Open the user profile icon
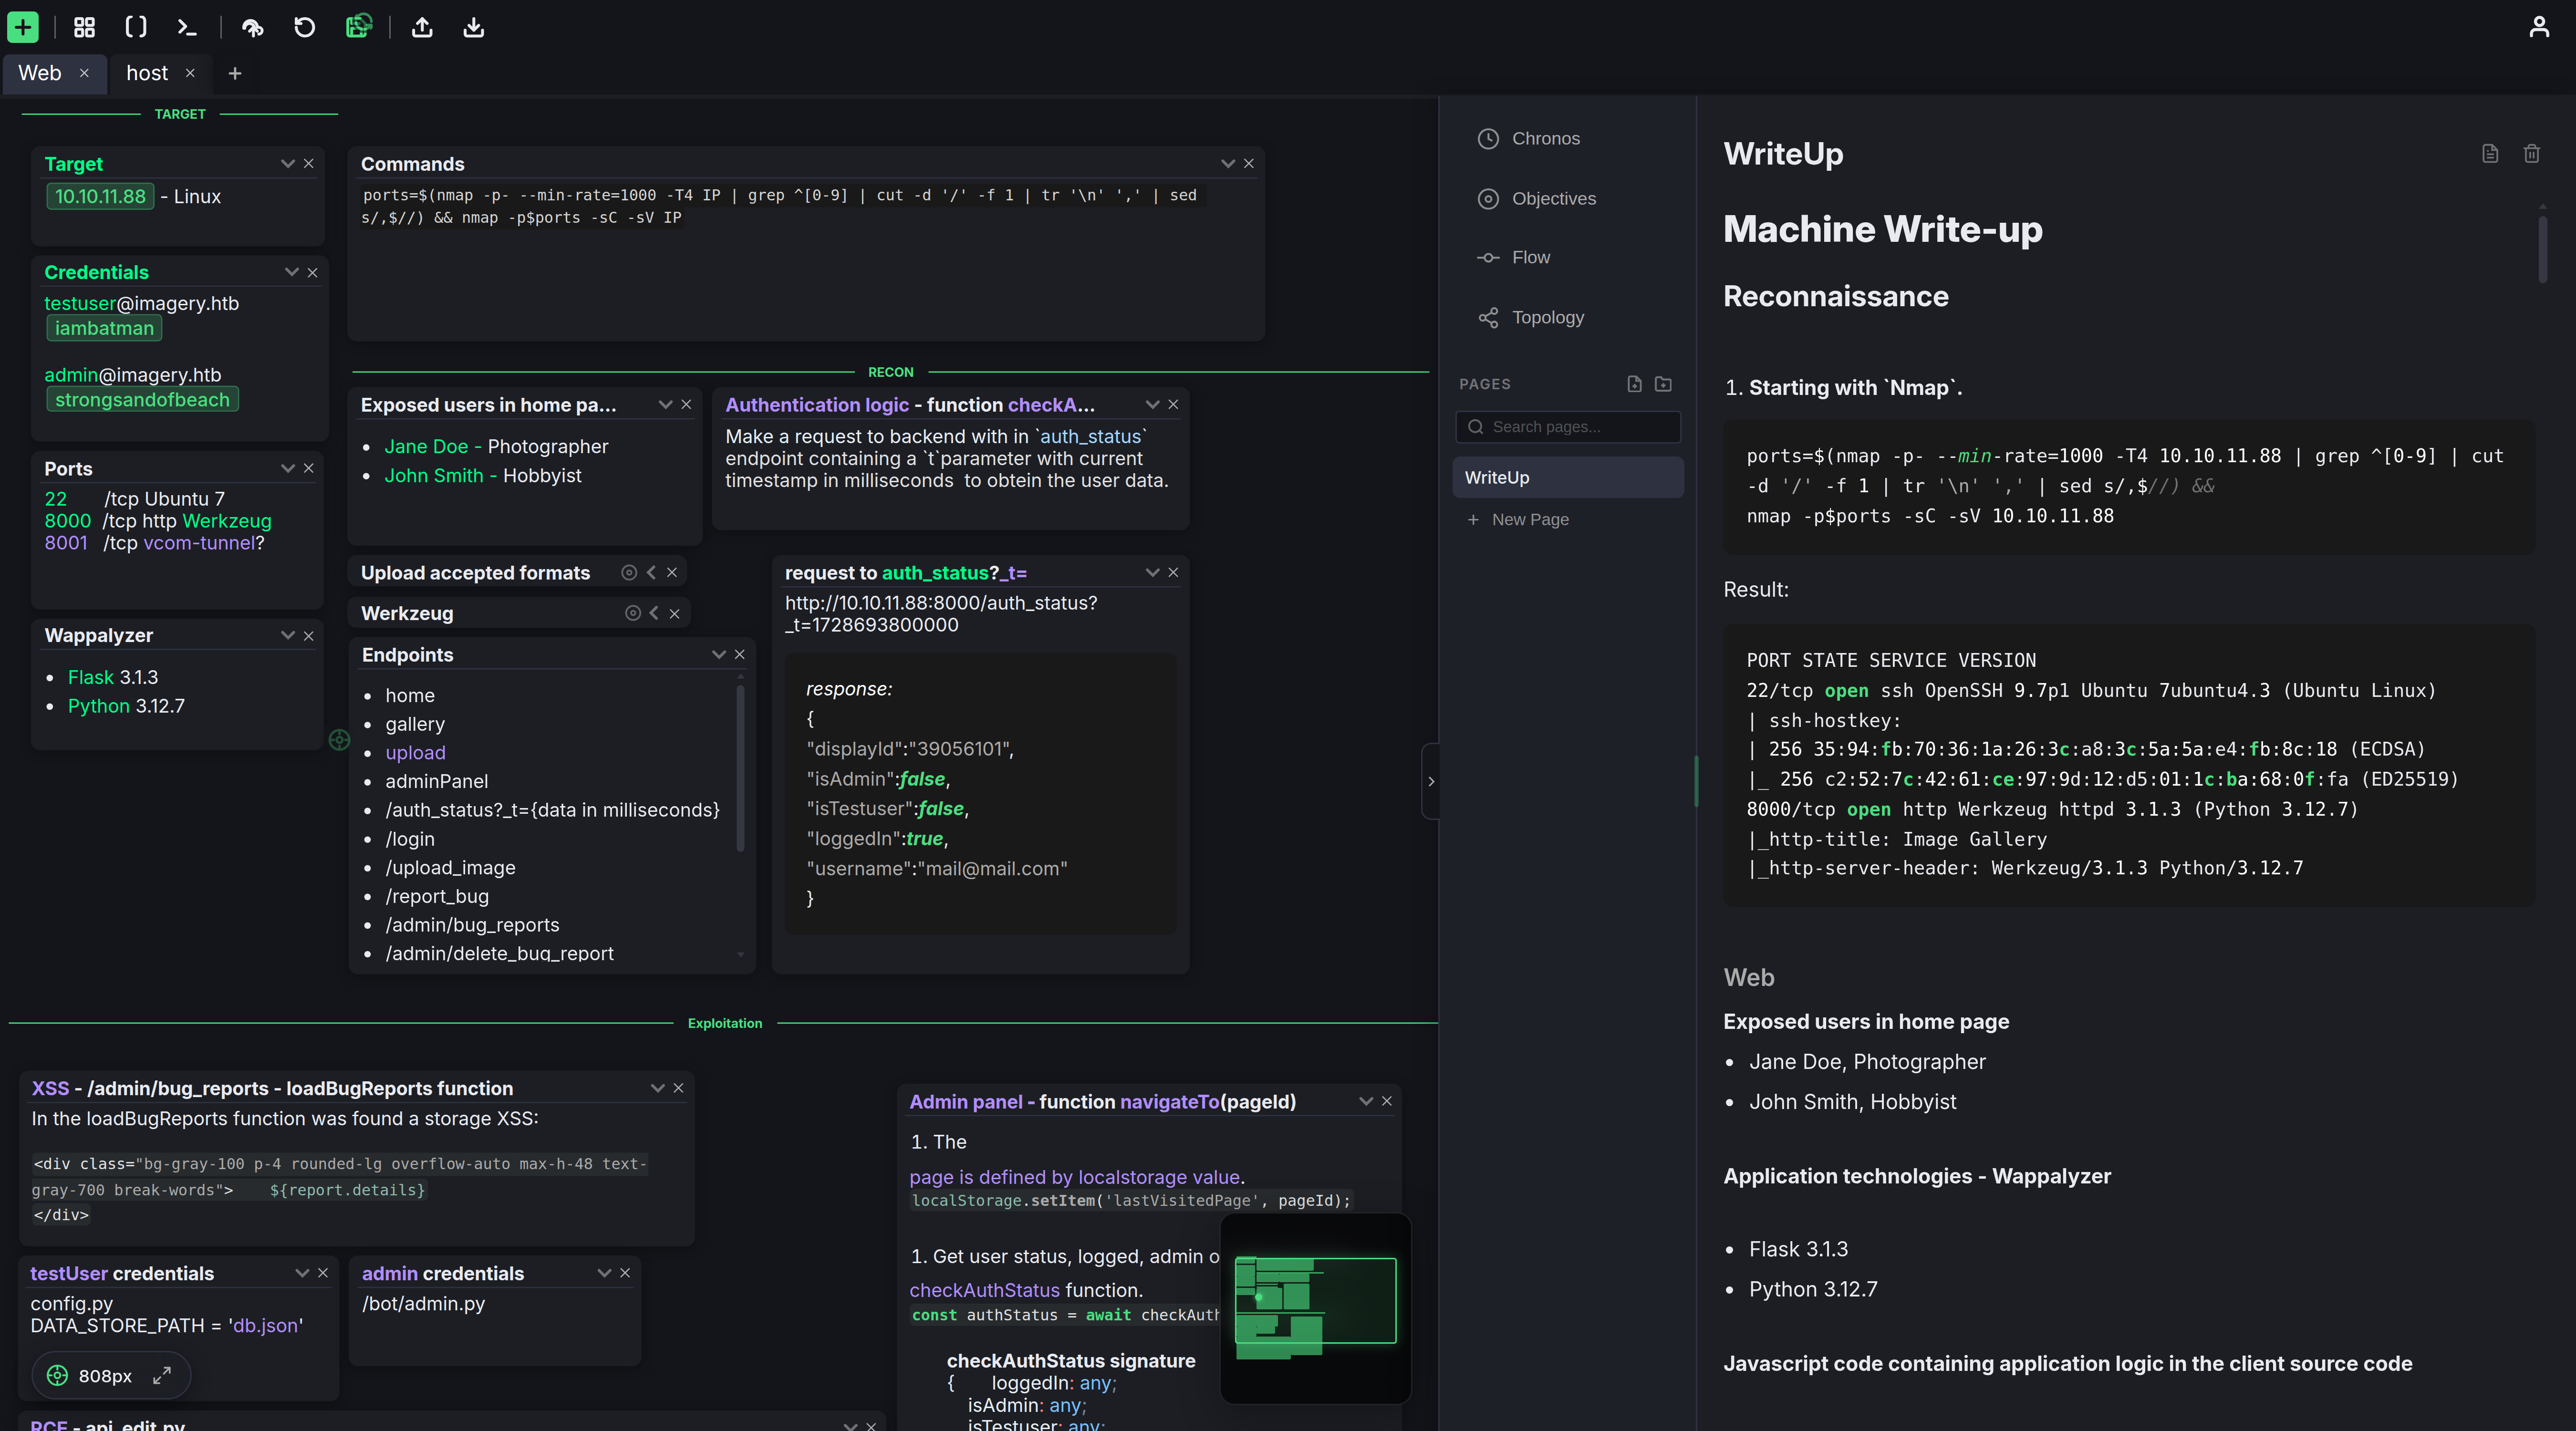Image resolution: width=2576 pixels, height=1431 pixels. pos(2539,27)
